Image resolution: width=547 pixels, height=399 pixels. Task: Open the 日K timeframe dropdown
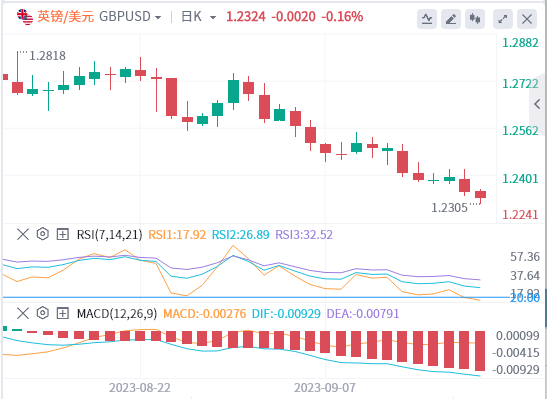(198, 16)
